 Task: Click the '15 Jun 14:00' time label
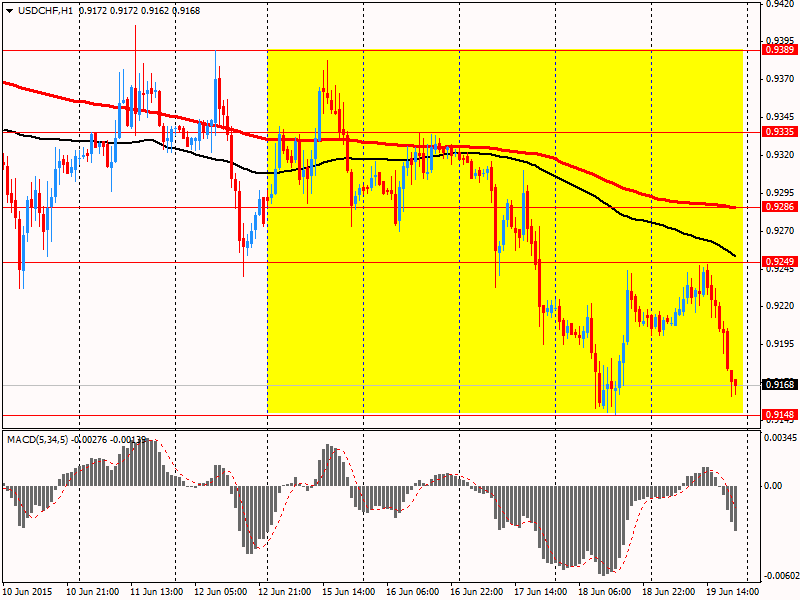350,591
